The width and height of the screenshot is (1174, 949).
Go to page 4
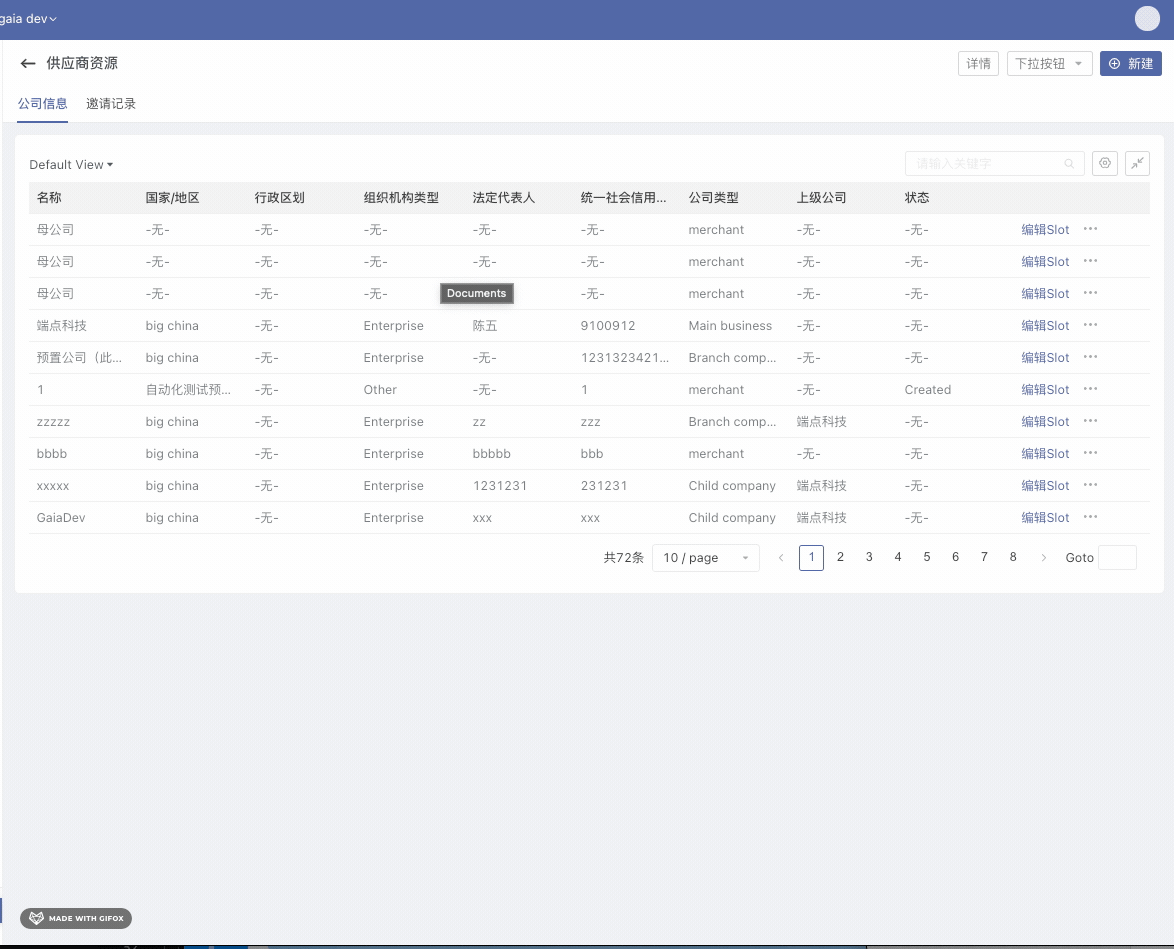898,557
